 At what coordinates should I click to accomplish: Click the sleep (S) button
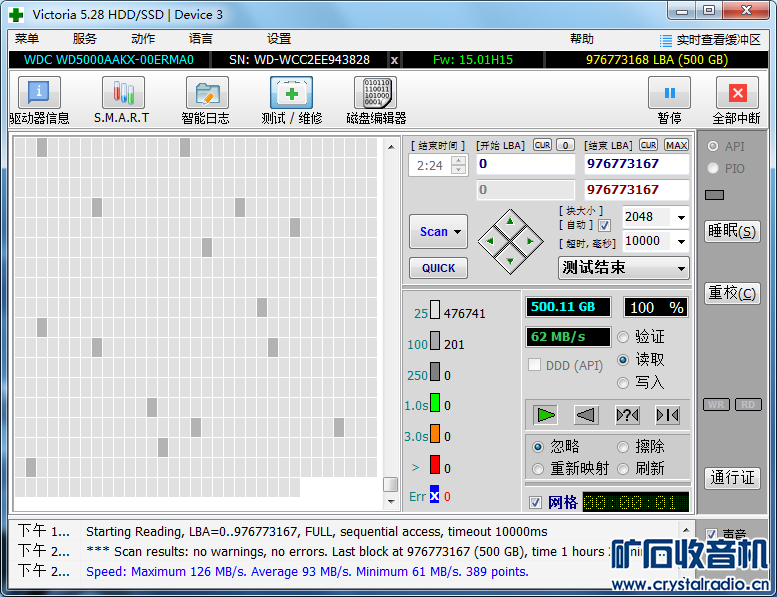(732, 231)
